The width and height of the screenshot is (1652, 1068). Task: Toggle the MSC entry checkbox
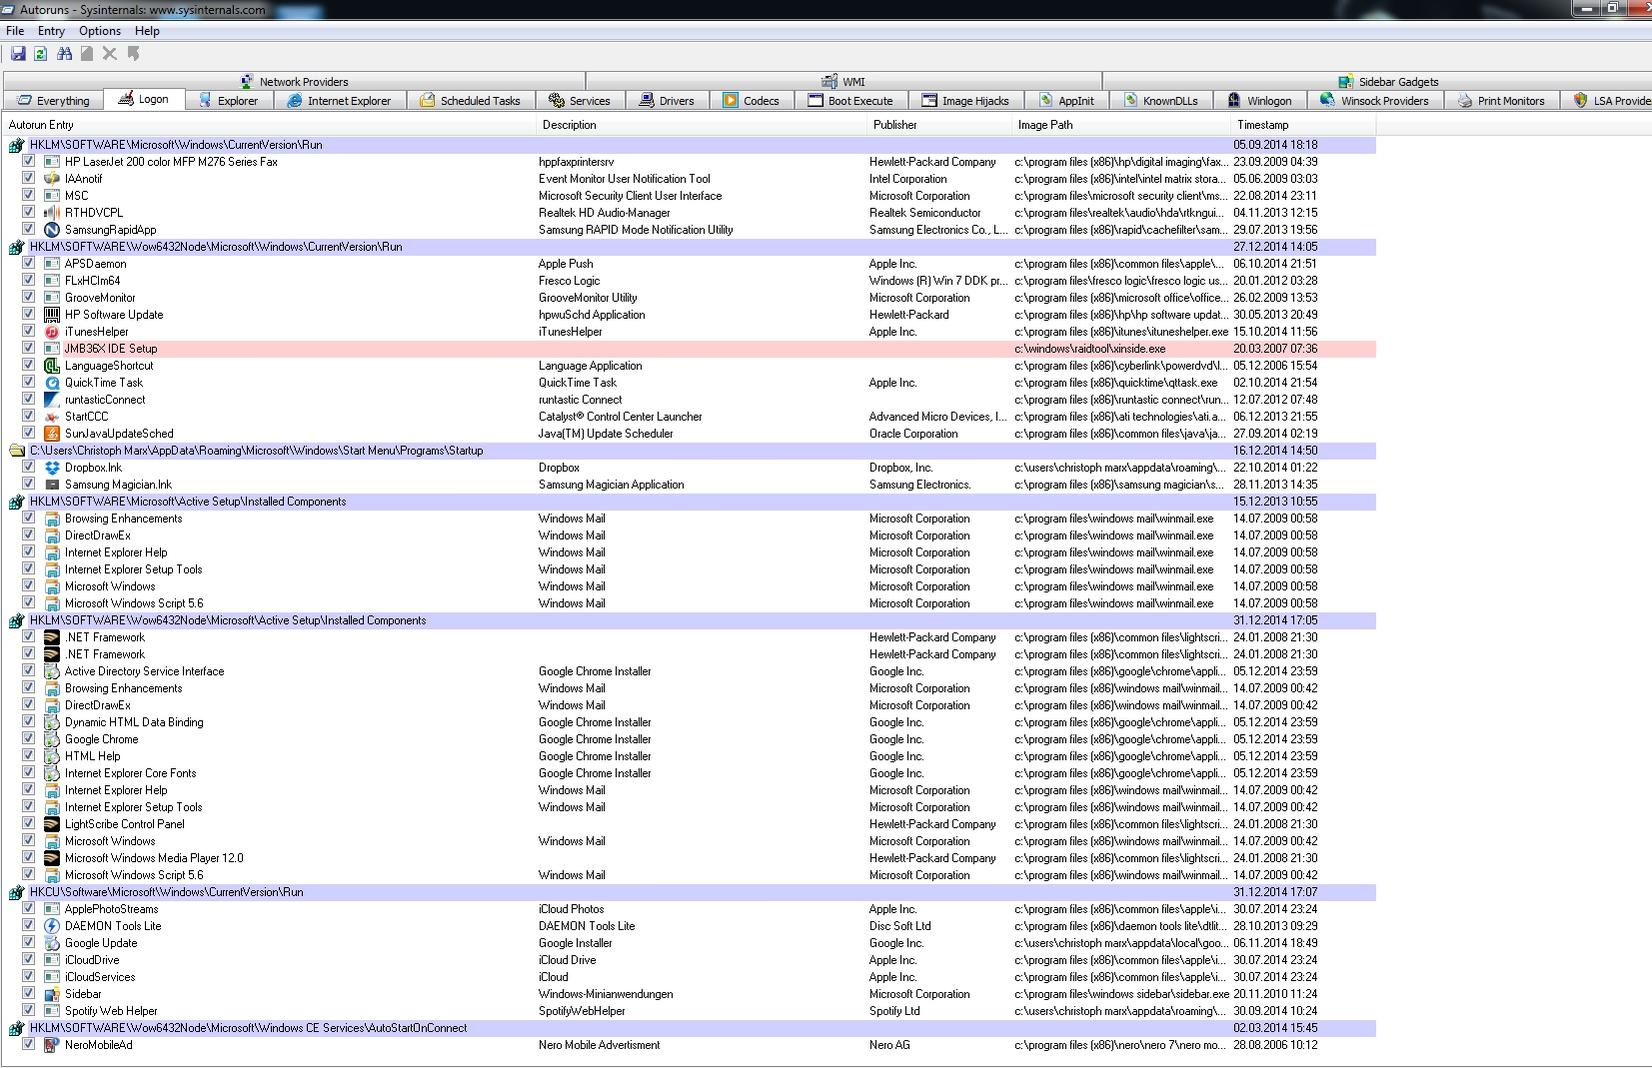(28, 195)
